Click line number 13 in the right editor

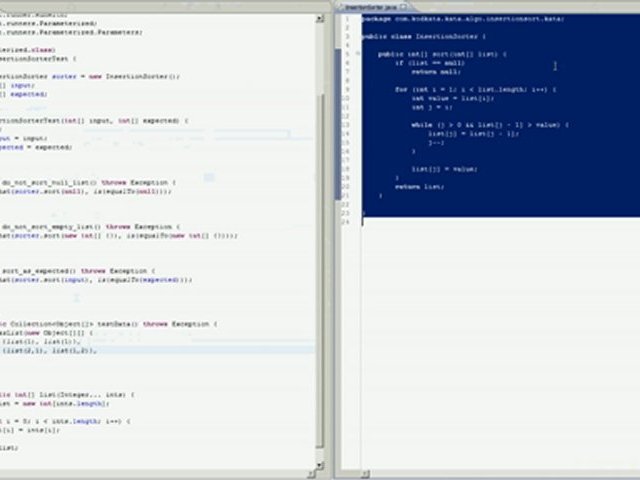click(x=346, y=124)
